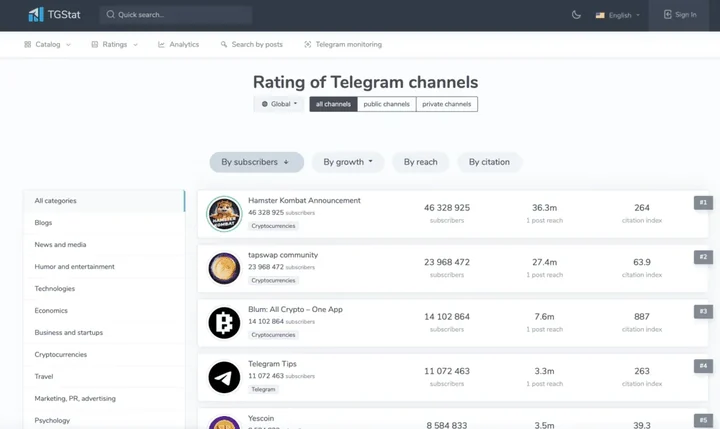Click the TGStat logo icon
Viewport: 720px width, 429px height.
tap(36, 15)
